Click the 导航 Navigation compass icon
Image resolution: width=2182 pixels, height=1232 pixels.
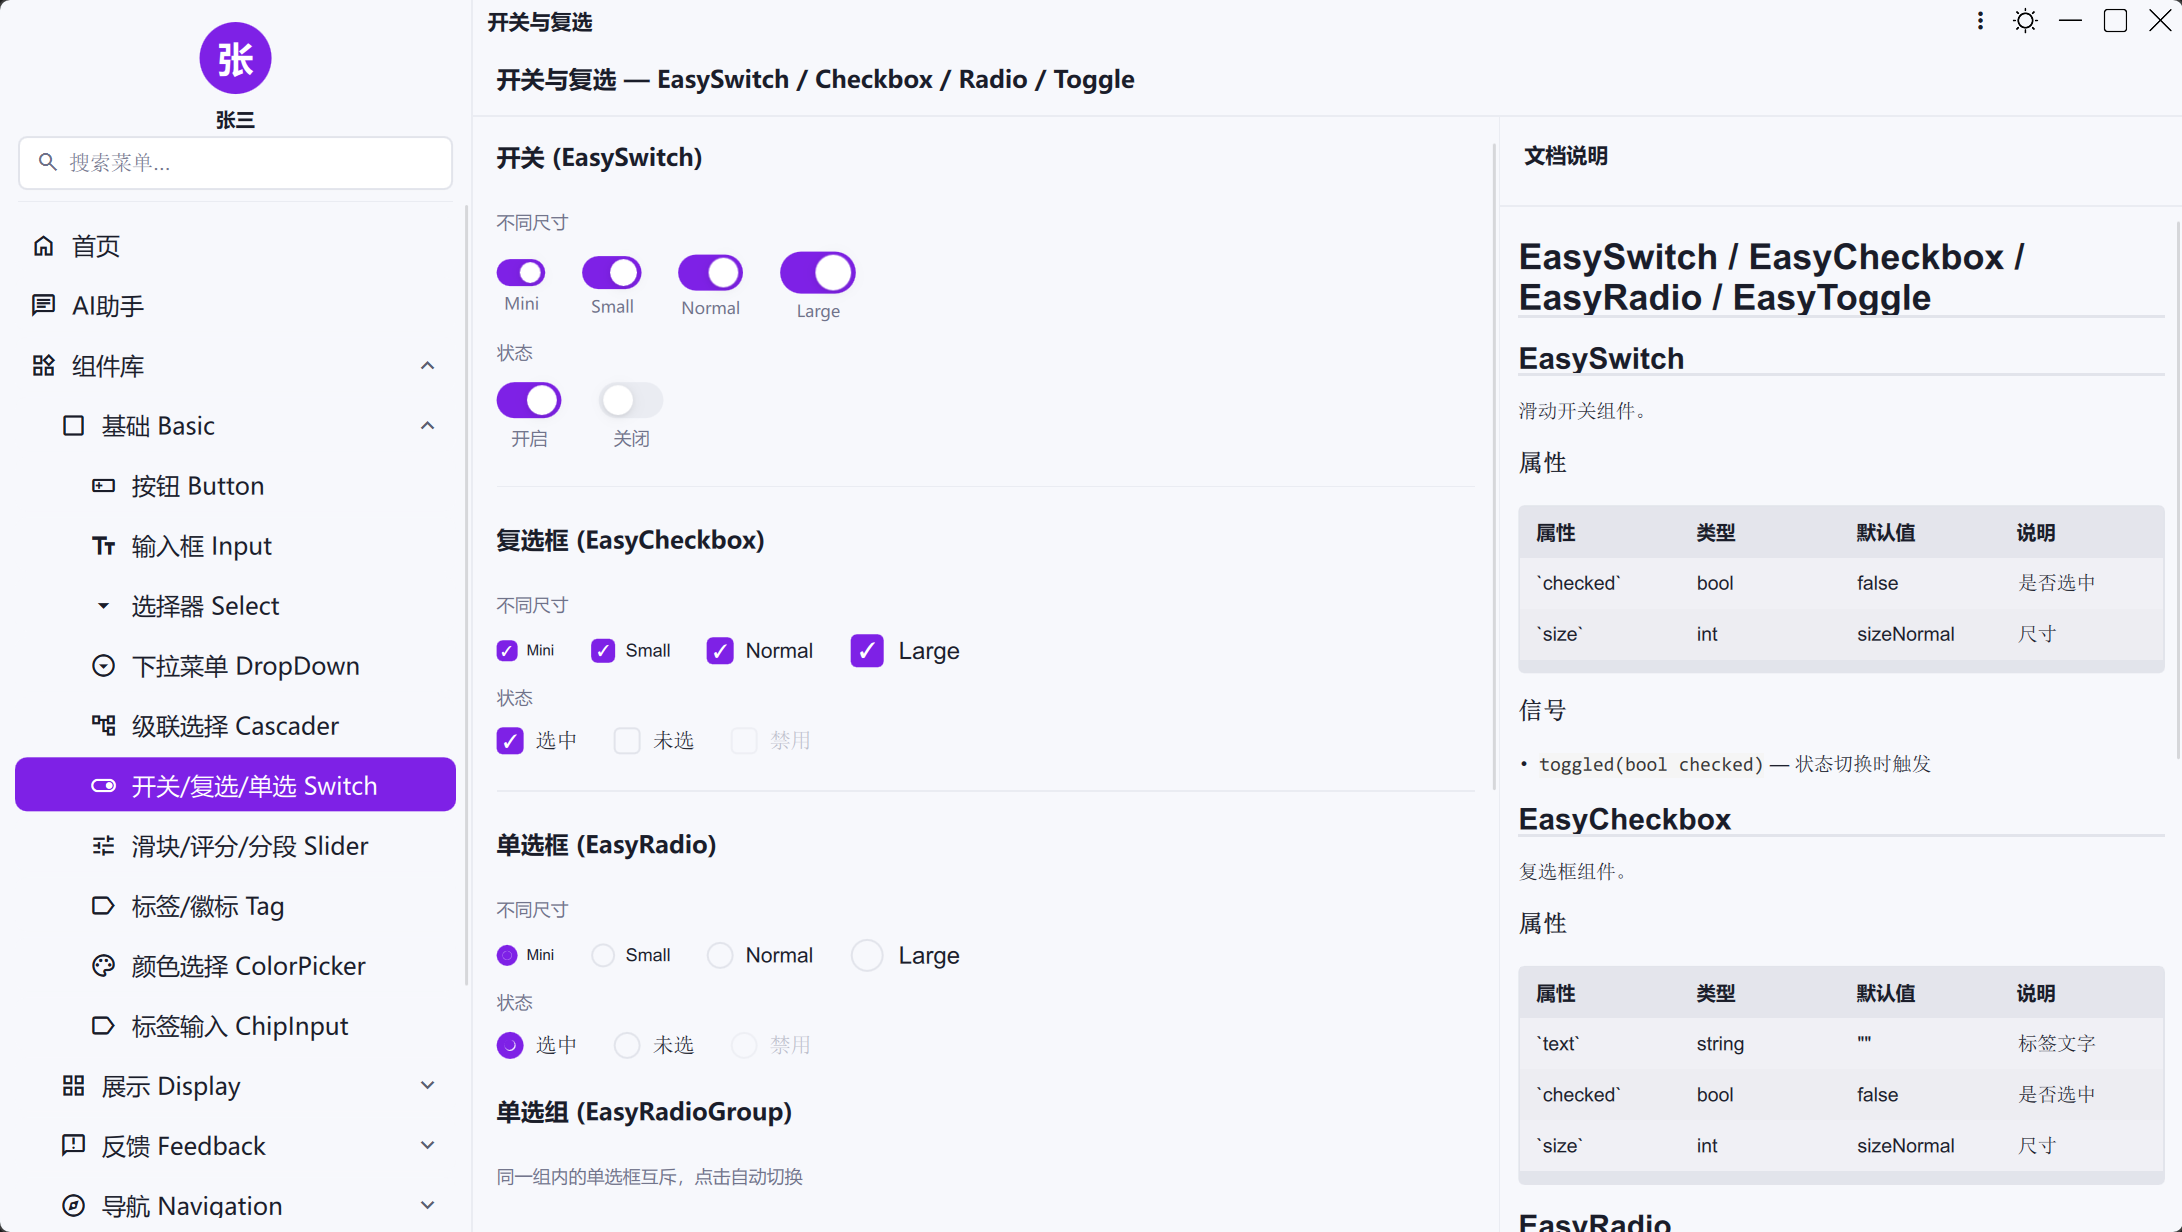(x=73, y=1206)
